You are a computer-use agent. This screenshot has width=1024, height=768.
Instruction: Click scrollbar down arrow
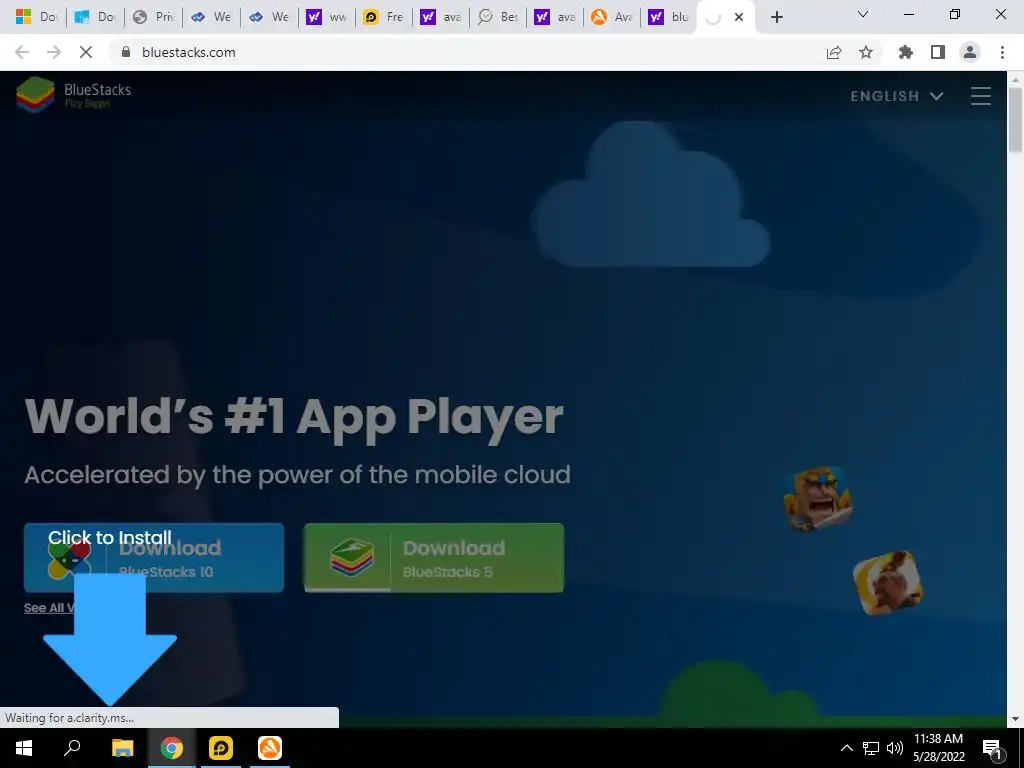pyautogui.click(x=1015, y=719)
